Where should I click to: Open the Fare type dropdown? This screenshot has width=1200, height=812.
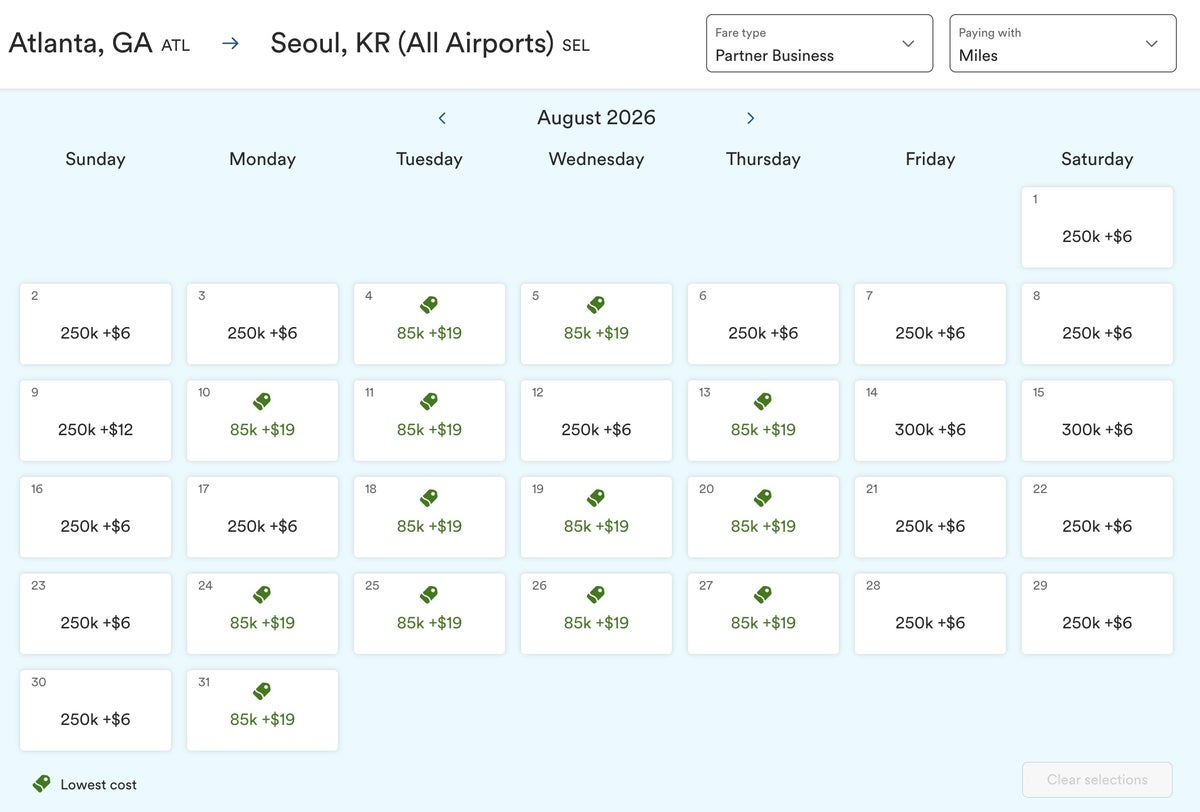[x=818, y=44]
